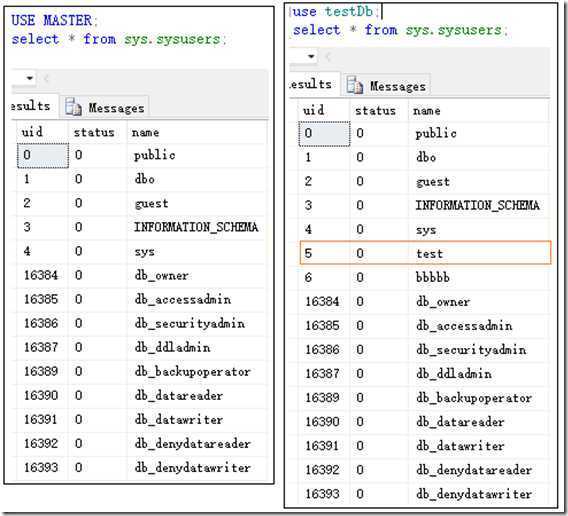Select 'dbo' cell in left MASTER grid
This screenshot has height=516, width=568.
(x=197, y=179)
